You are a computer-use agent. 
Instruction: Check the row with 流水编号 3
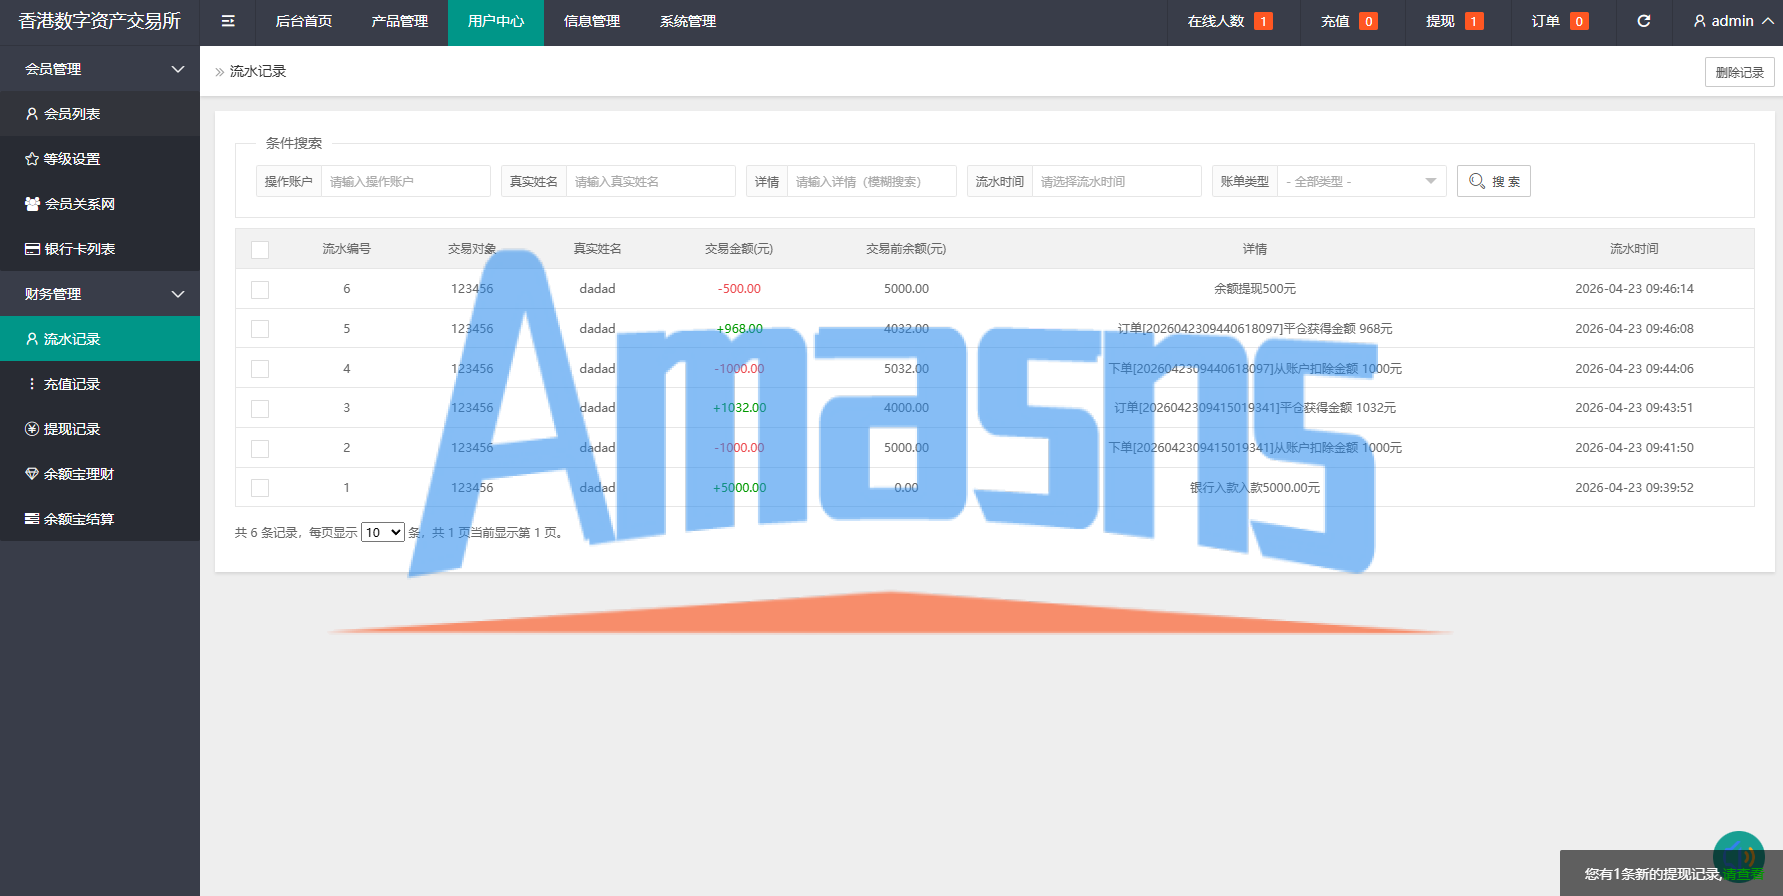(260, 409)
